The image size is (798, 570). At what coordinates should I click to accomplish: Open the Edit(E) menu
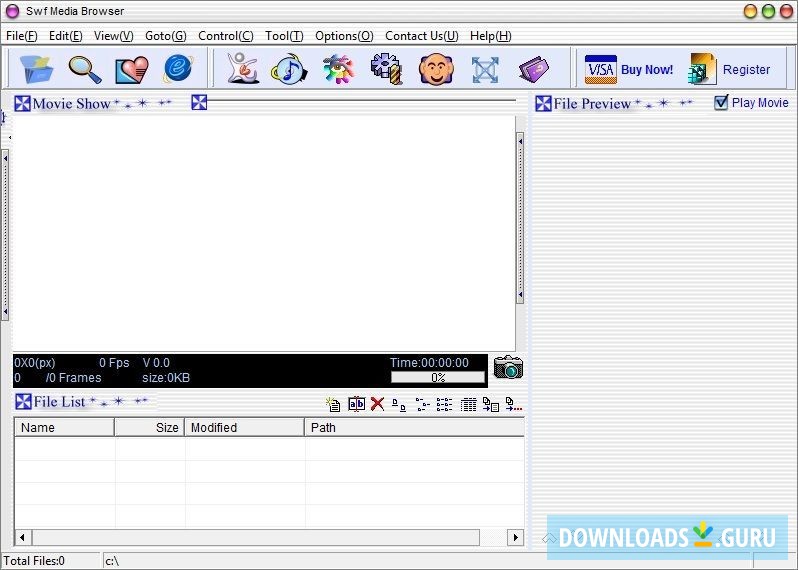[x=66, y=36]
